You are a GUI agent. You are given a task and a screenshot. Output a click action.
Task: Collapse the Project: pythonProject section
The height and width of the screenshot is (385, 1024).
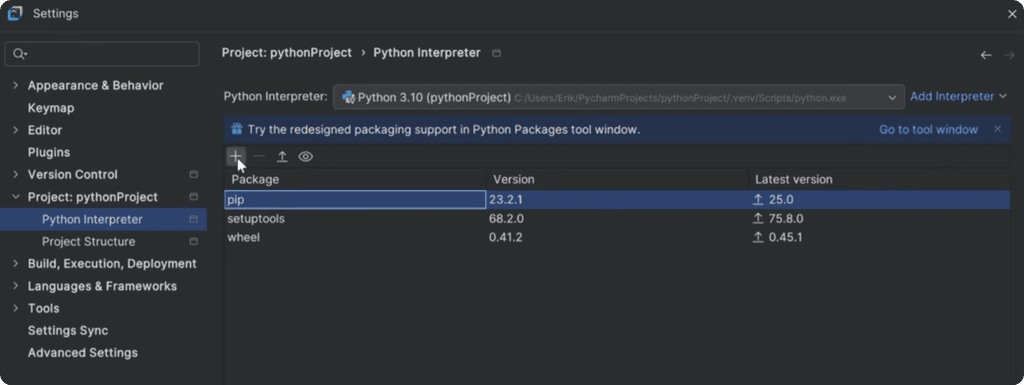click(16, 197)
